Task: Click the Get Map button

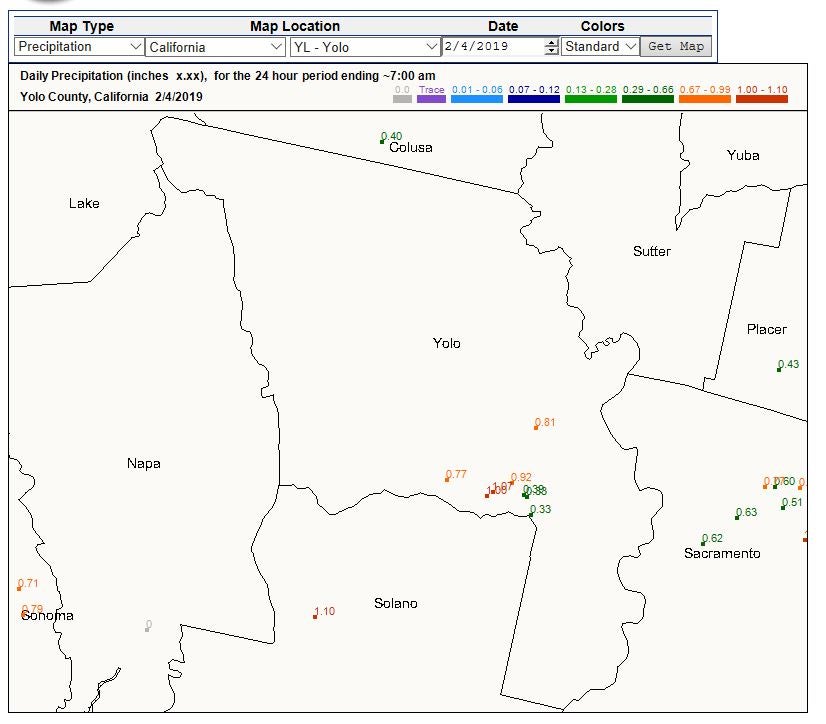Action: click(676, 46)
